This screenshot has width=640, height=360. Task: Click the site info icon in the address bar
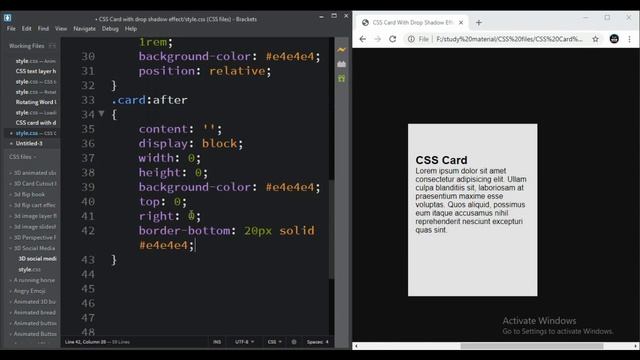(411, 39)
